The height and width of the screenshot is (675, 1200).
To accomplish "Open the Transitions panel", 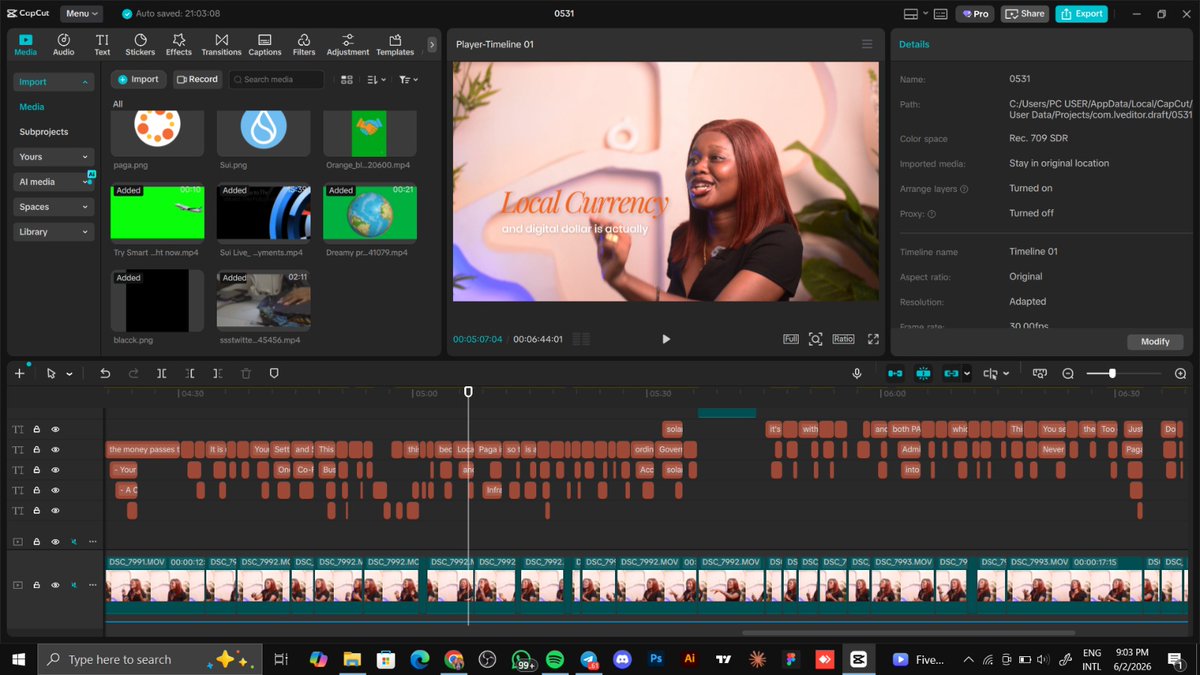I will (221, 44).
